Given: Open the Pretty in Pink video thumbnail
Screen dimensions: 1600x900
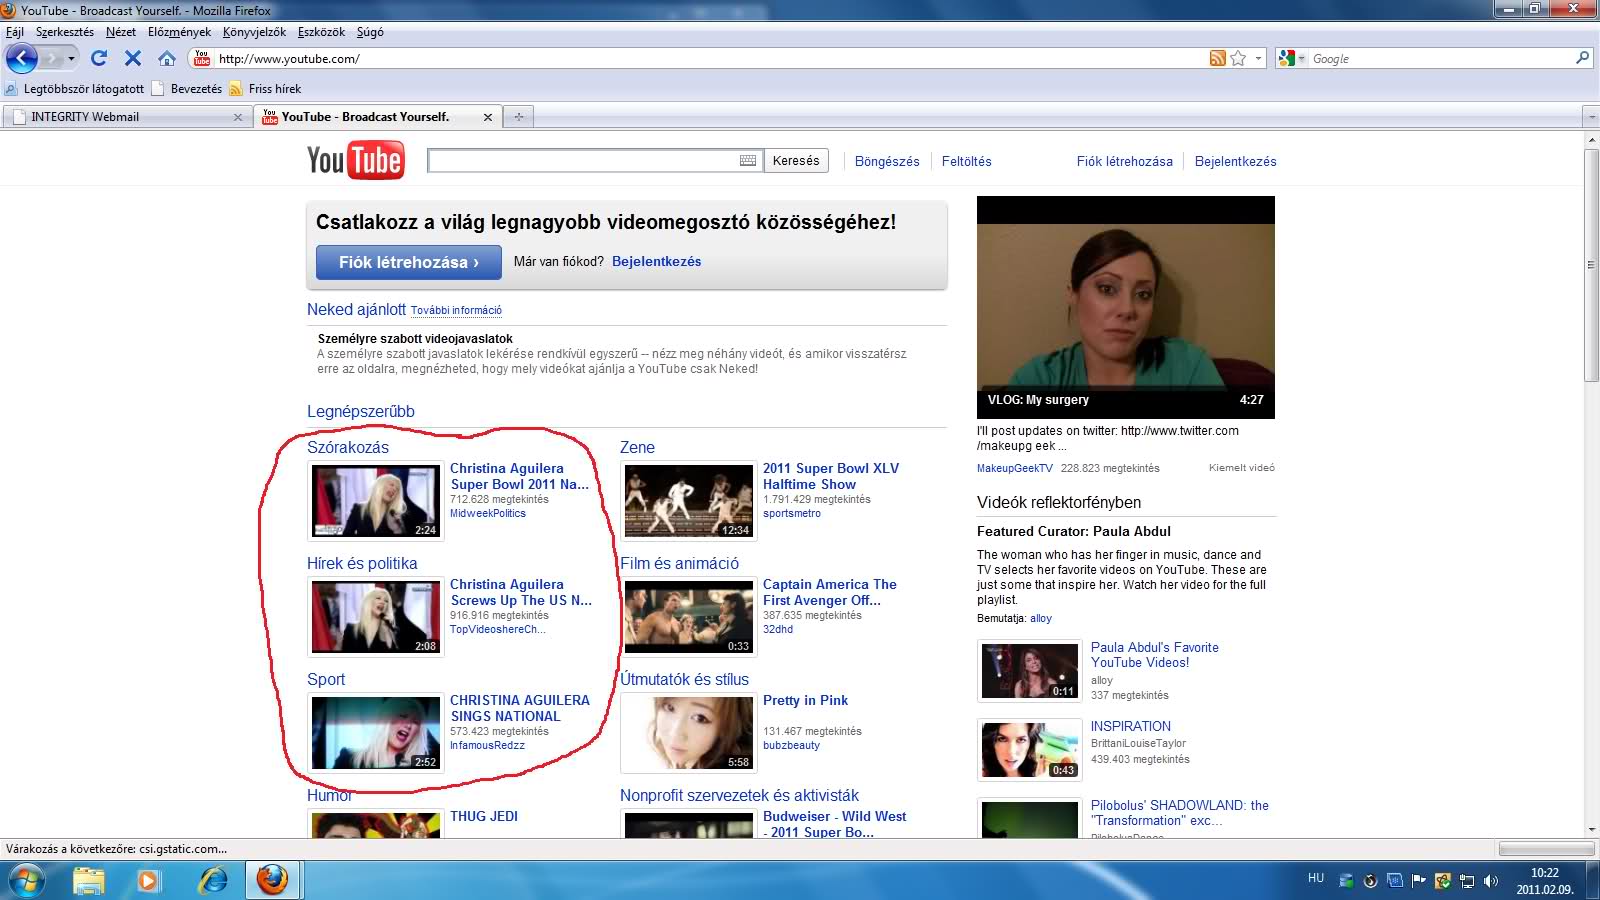Looking at the screenshot, I should click(x=689, y=732).
